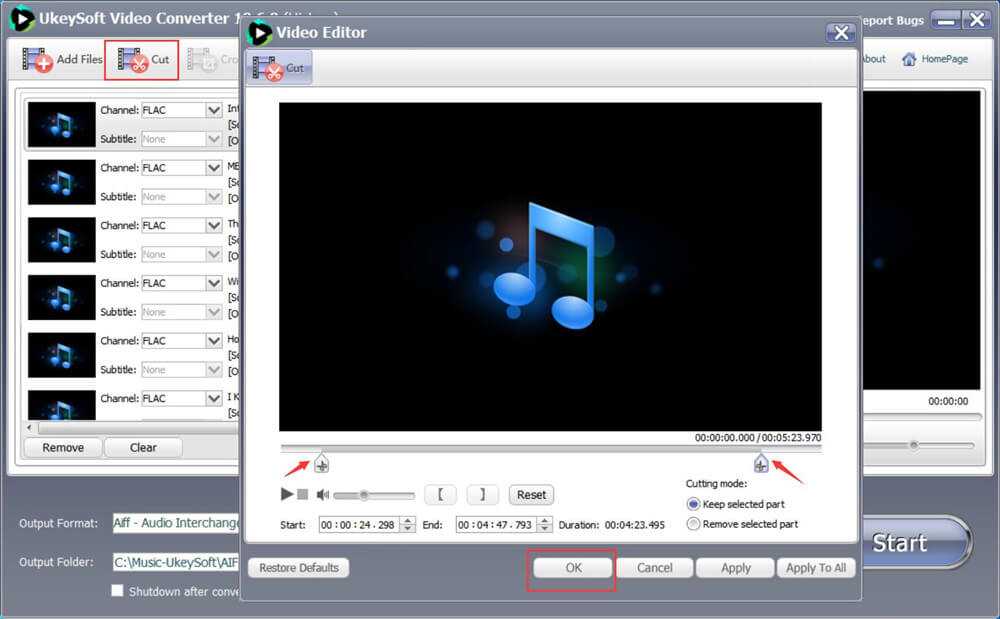
Task: Expand the first file's Channel FLAC dropdown
Action: pyautogui.click(x=213, y=110)
